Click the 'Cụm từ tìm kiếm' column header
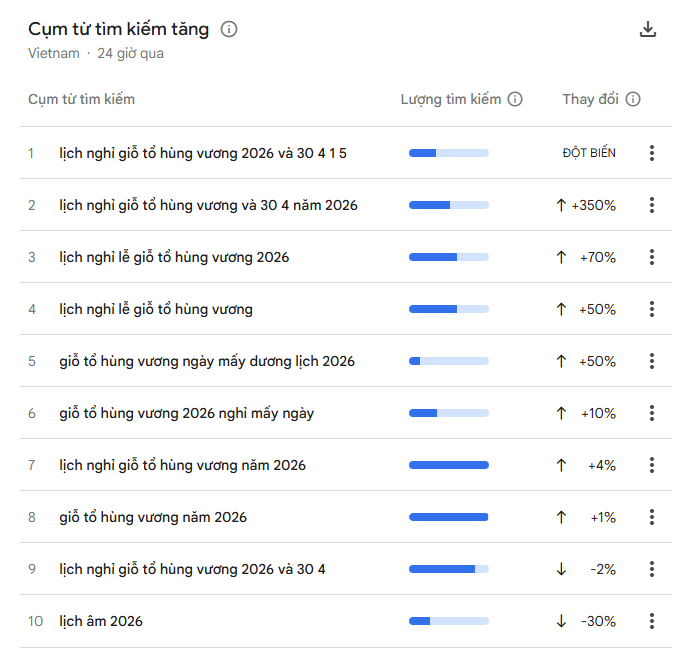Image resolution: width=677 pixels, height=649 pixels. (81, 99)
